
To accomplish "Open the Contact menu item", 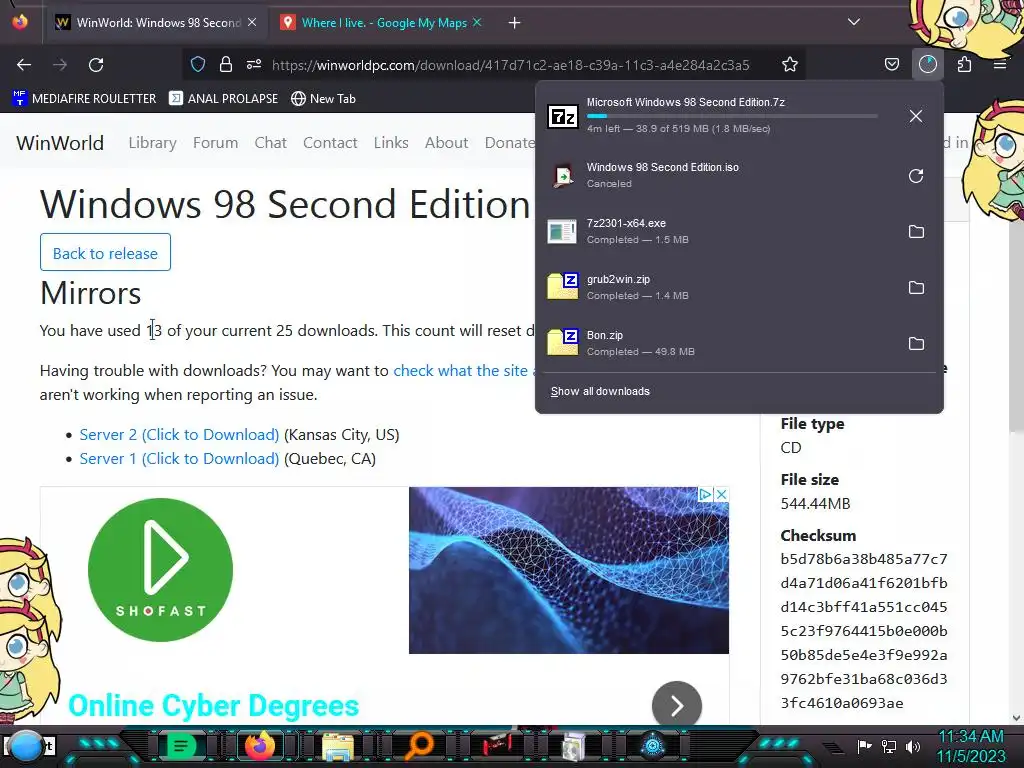I will click(x=330, y=143).
